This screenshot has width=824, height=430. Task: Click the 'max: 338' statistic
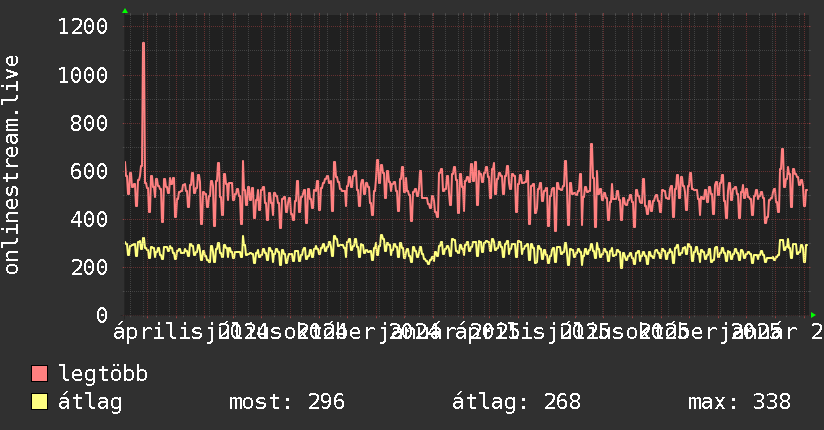point(739,402)
